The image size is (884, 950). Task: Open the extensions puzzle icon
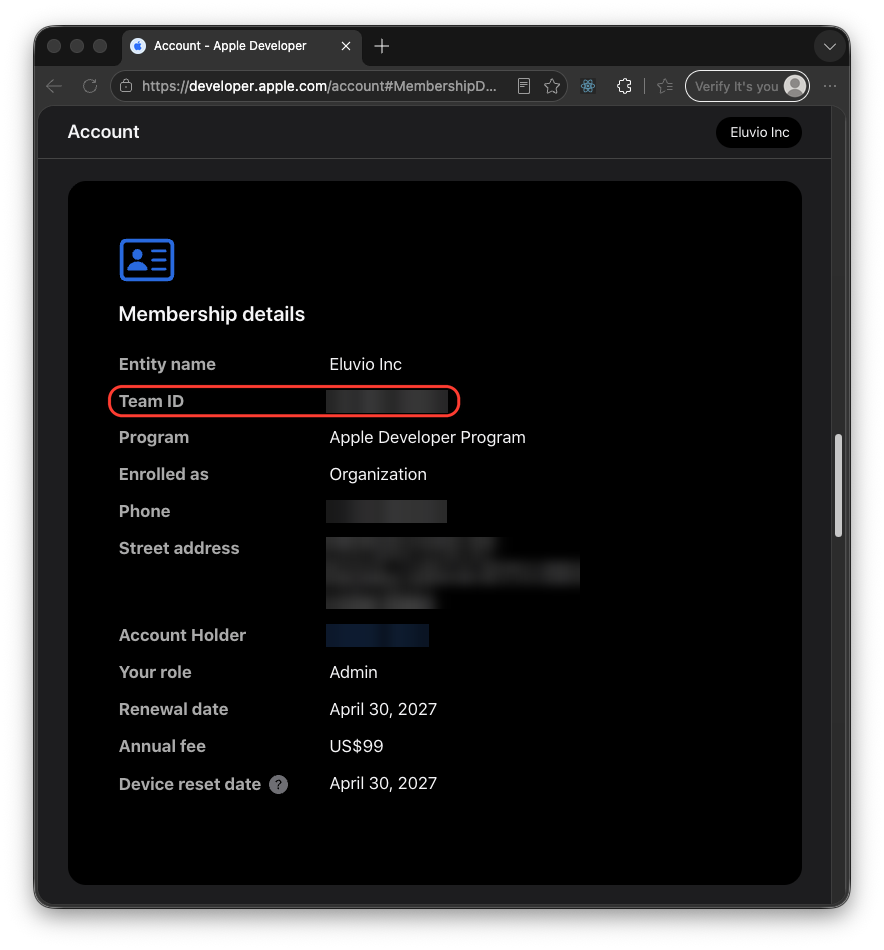[624, 86]
